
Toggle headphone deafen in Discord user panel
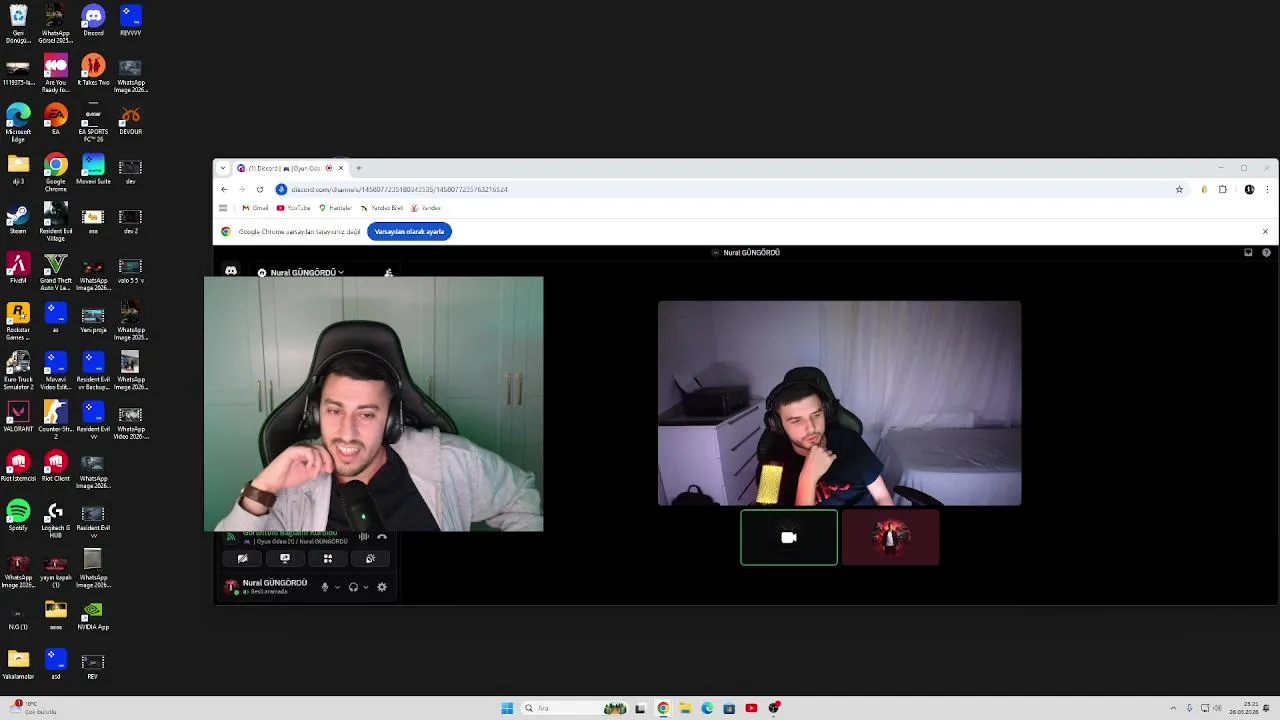tap(353, 587)
